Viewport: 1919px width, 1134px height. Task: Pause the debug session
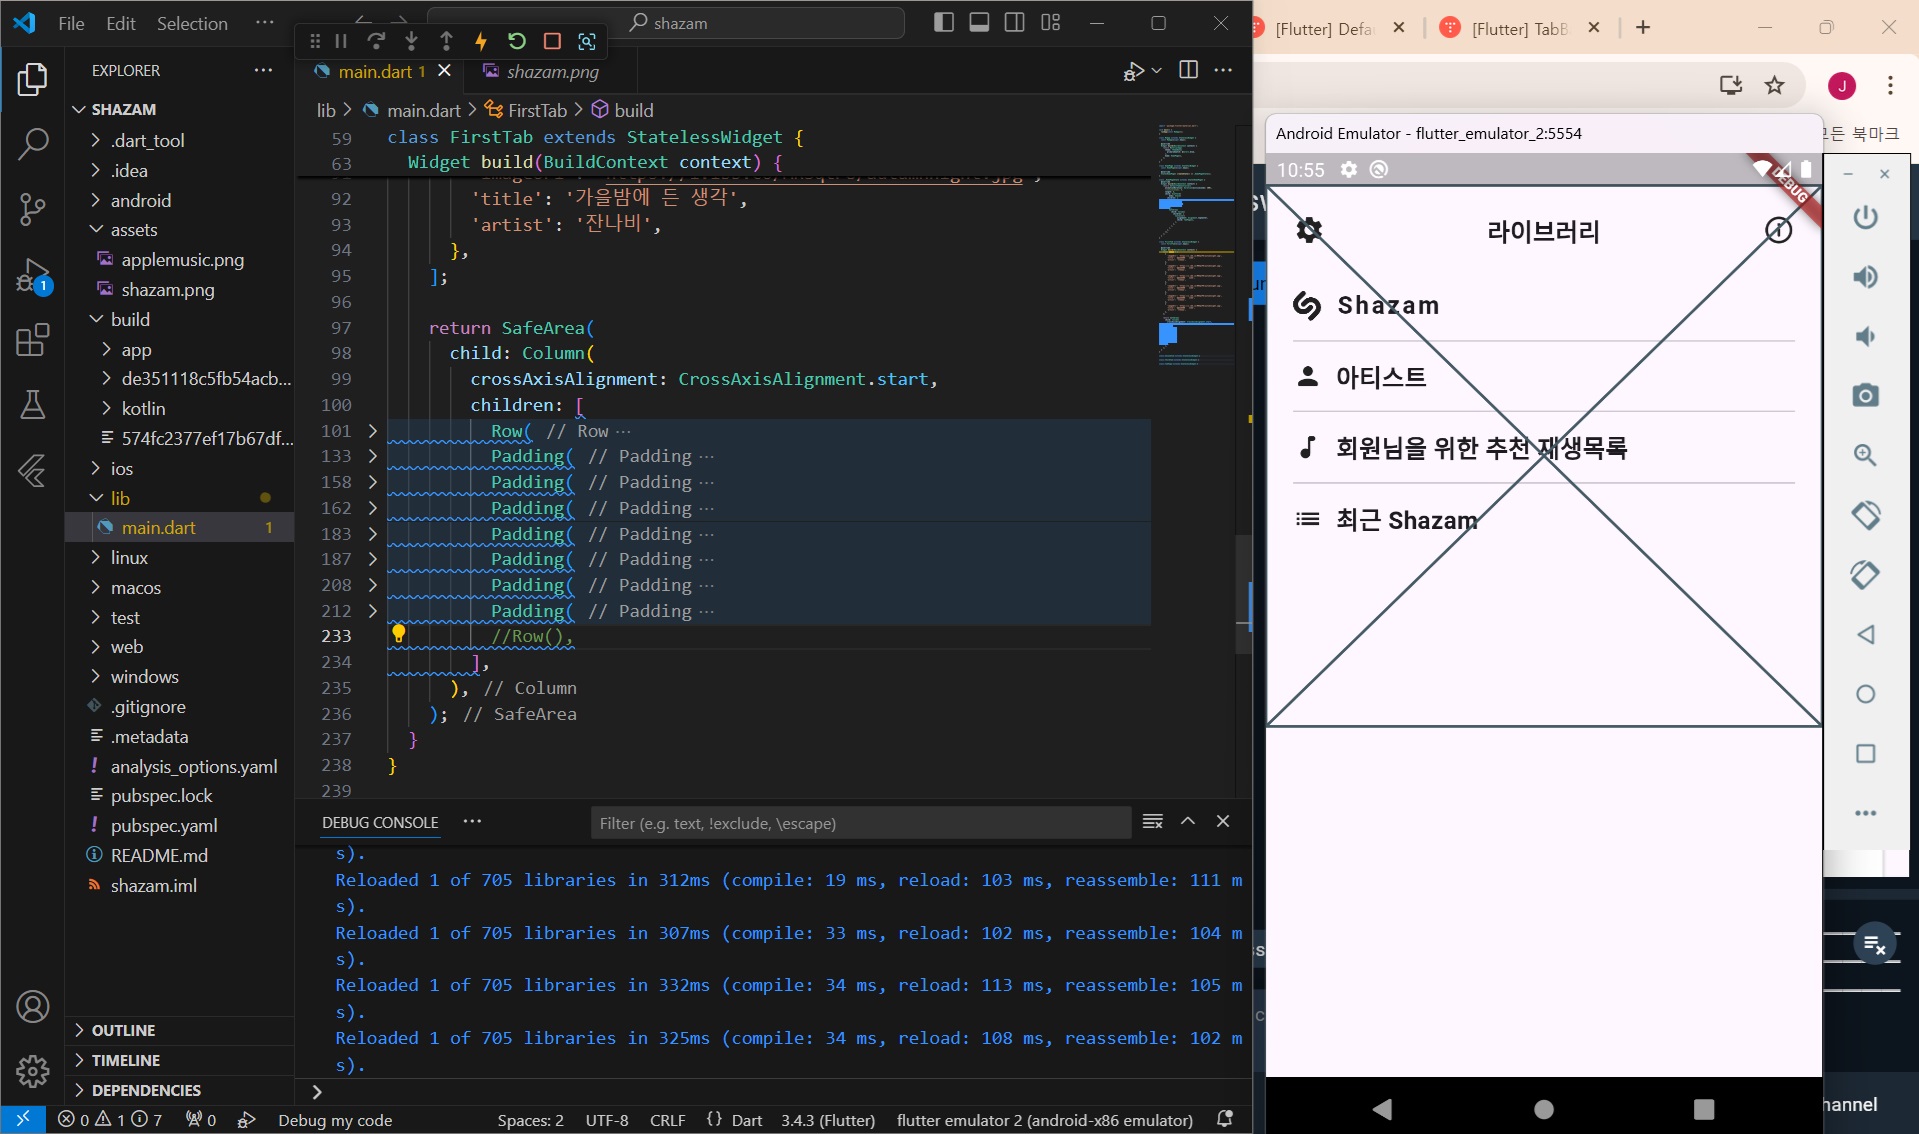(x=341, y=41)
